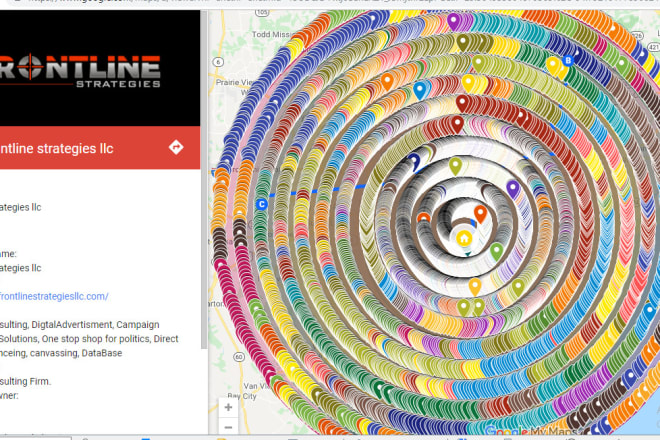The image size is (660, 440).
Task: Select the blue marker labeled C
Action: [261, 204]
